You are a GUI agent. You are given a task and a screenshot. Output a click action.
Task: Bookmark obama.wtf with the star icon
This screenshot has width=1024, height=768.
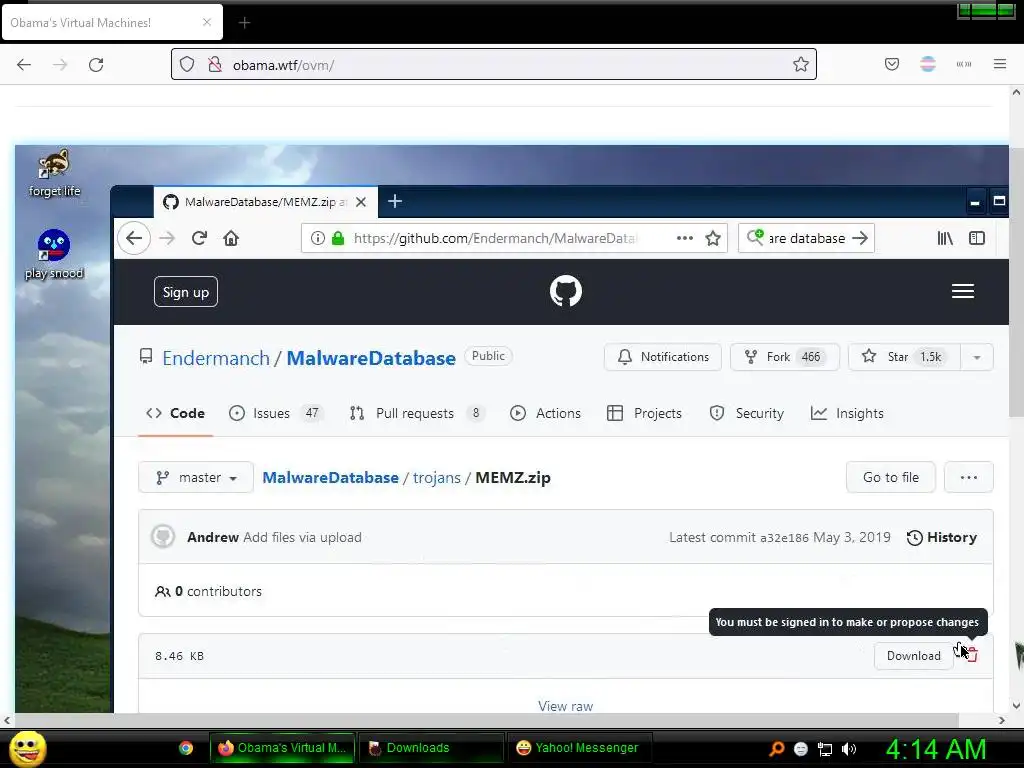801,64
